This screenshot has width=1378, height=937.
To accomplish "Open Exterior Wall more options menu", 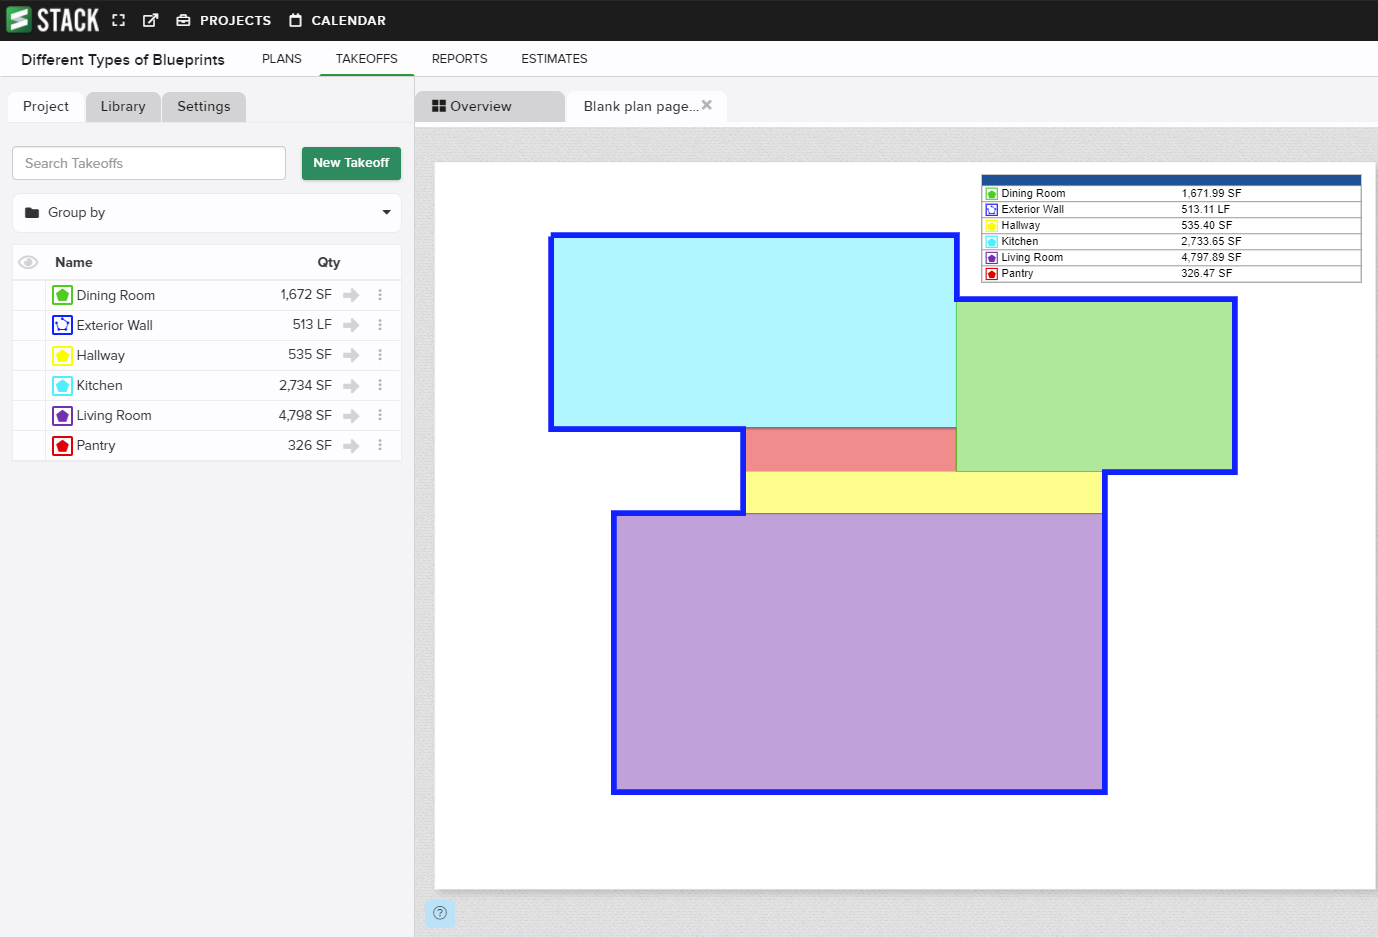I will click(x=380, y=325).
